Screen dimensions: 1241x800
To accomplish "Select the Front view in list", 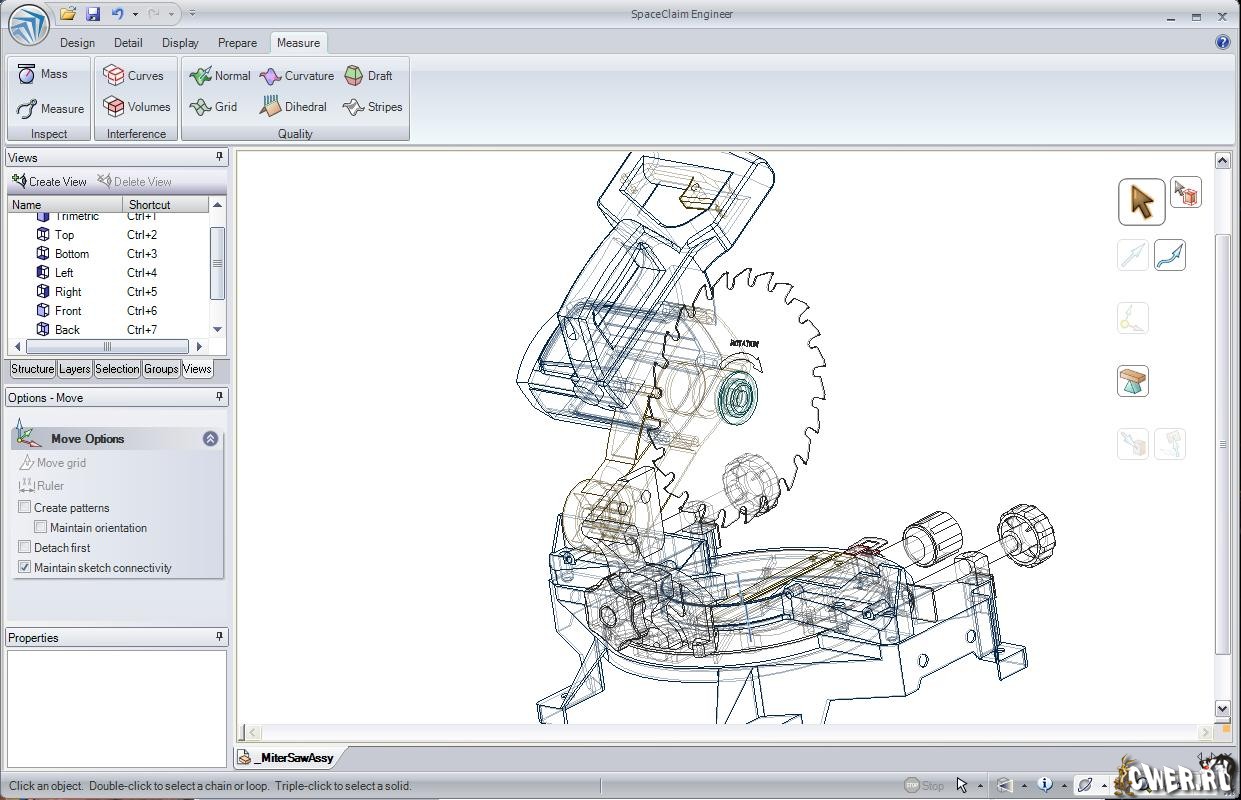I will (68, 311).
